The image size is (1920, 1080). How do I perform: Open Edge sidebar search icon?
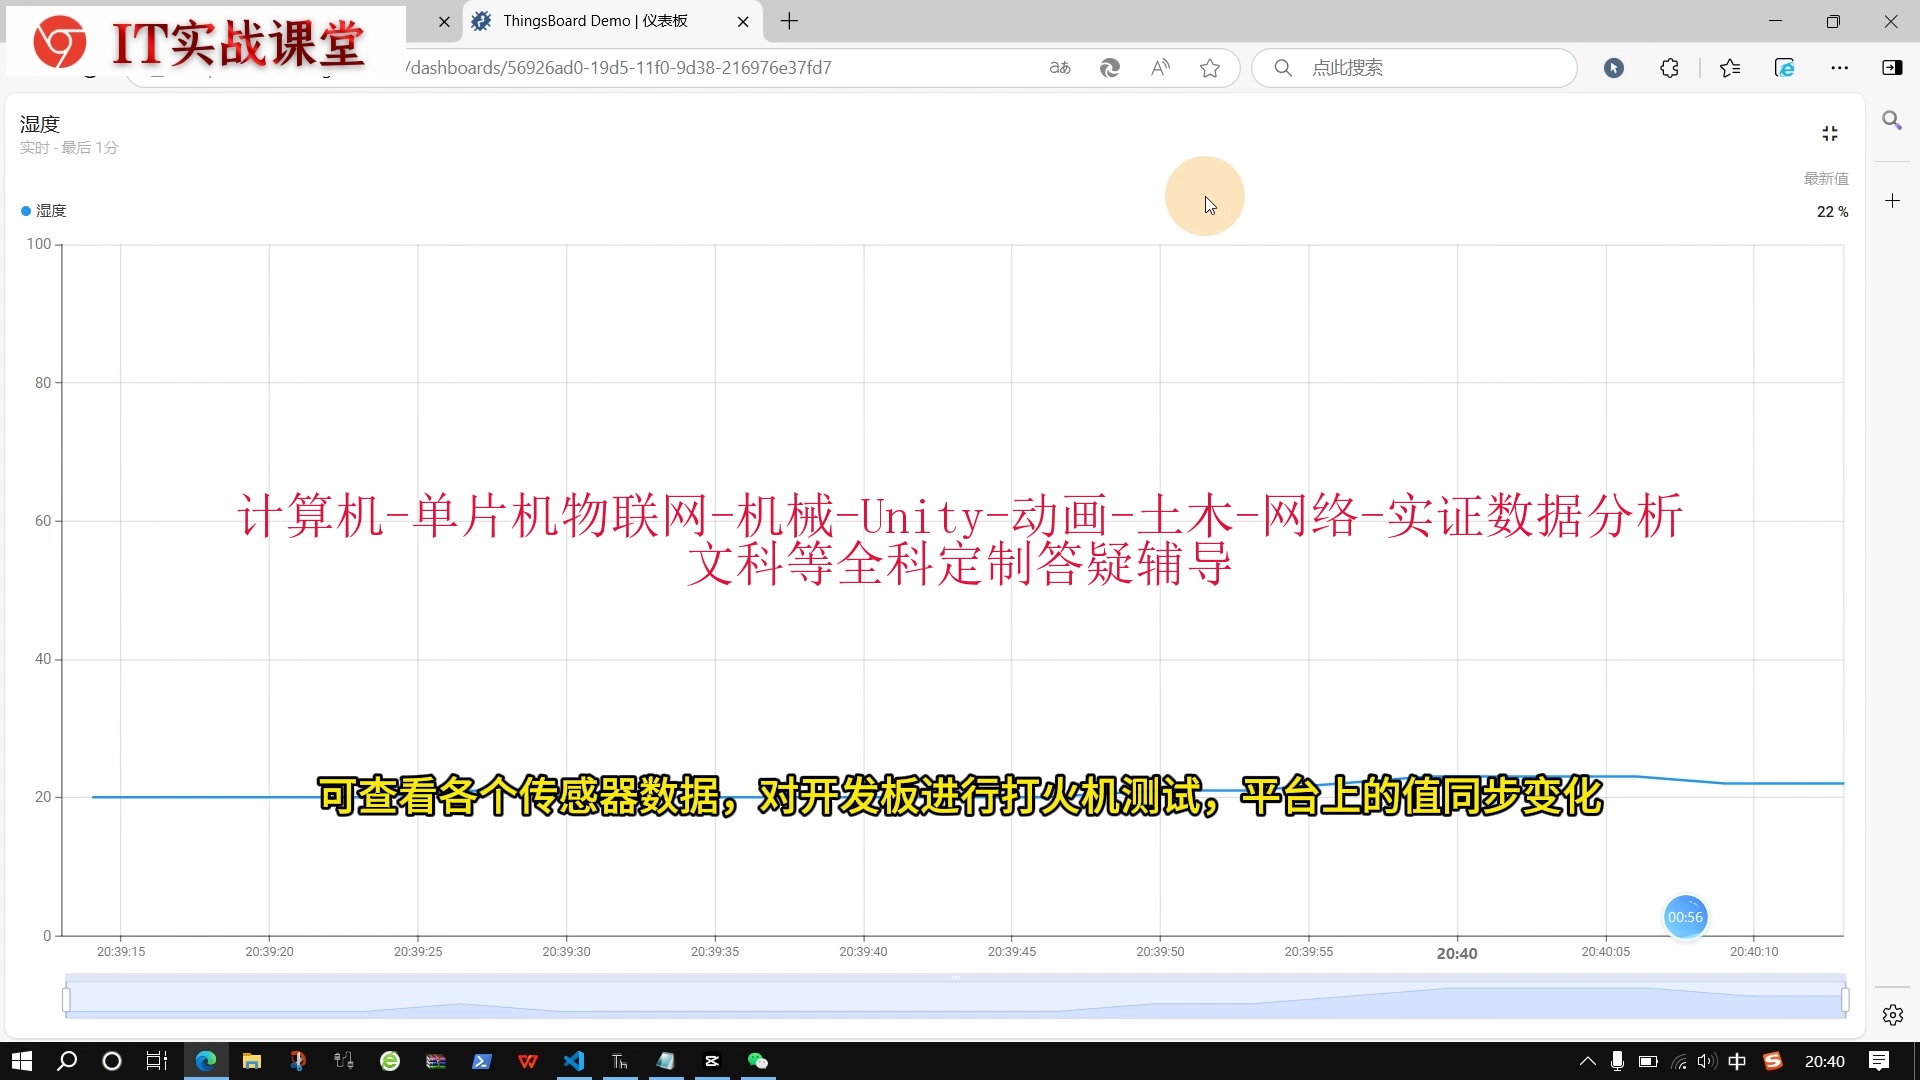[x=1891, y=121]
